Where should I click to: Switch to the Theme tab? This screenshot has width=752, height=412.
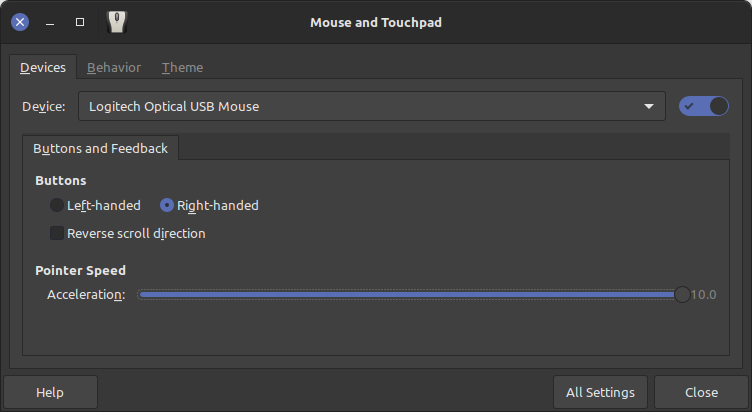click(182, 68)
